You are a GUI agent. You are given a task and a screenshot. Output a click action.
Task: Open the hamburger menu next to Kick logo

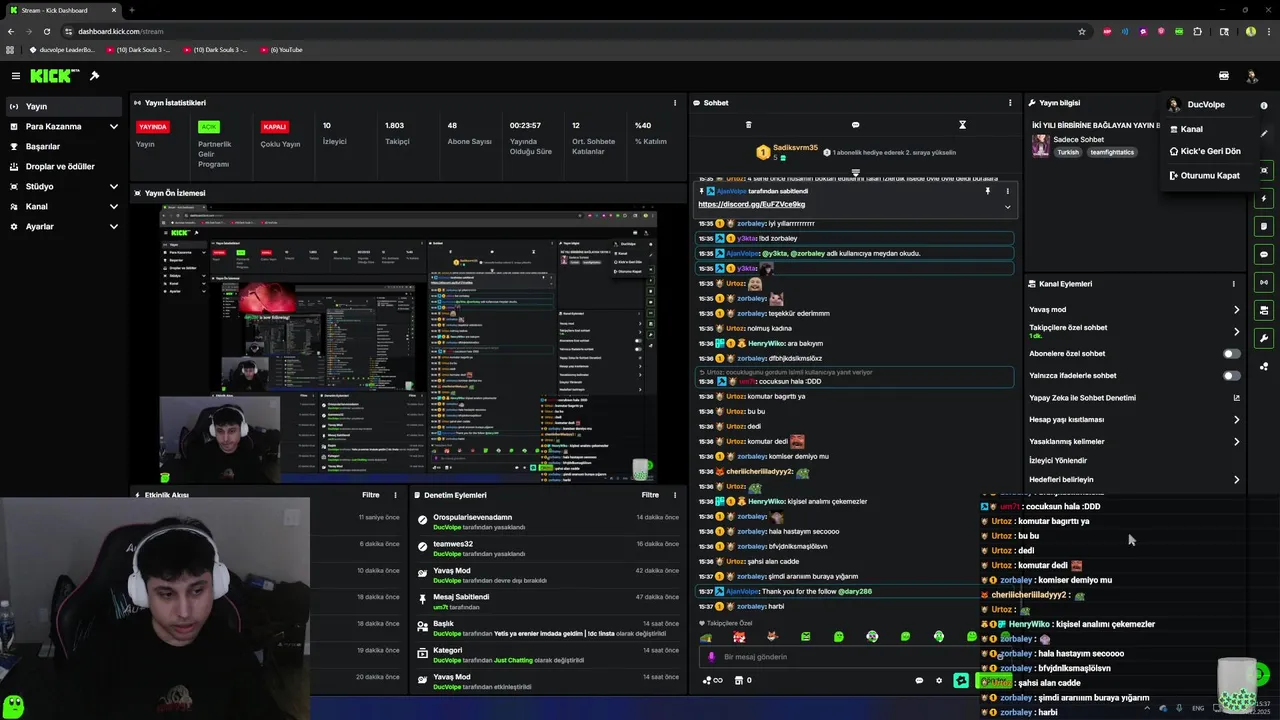click(x=15, y=76)
